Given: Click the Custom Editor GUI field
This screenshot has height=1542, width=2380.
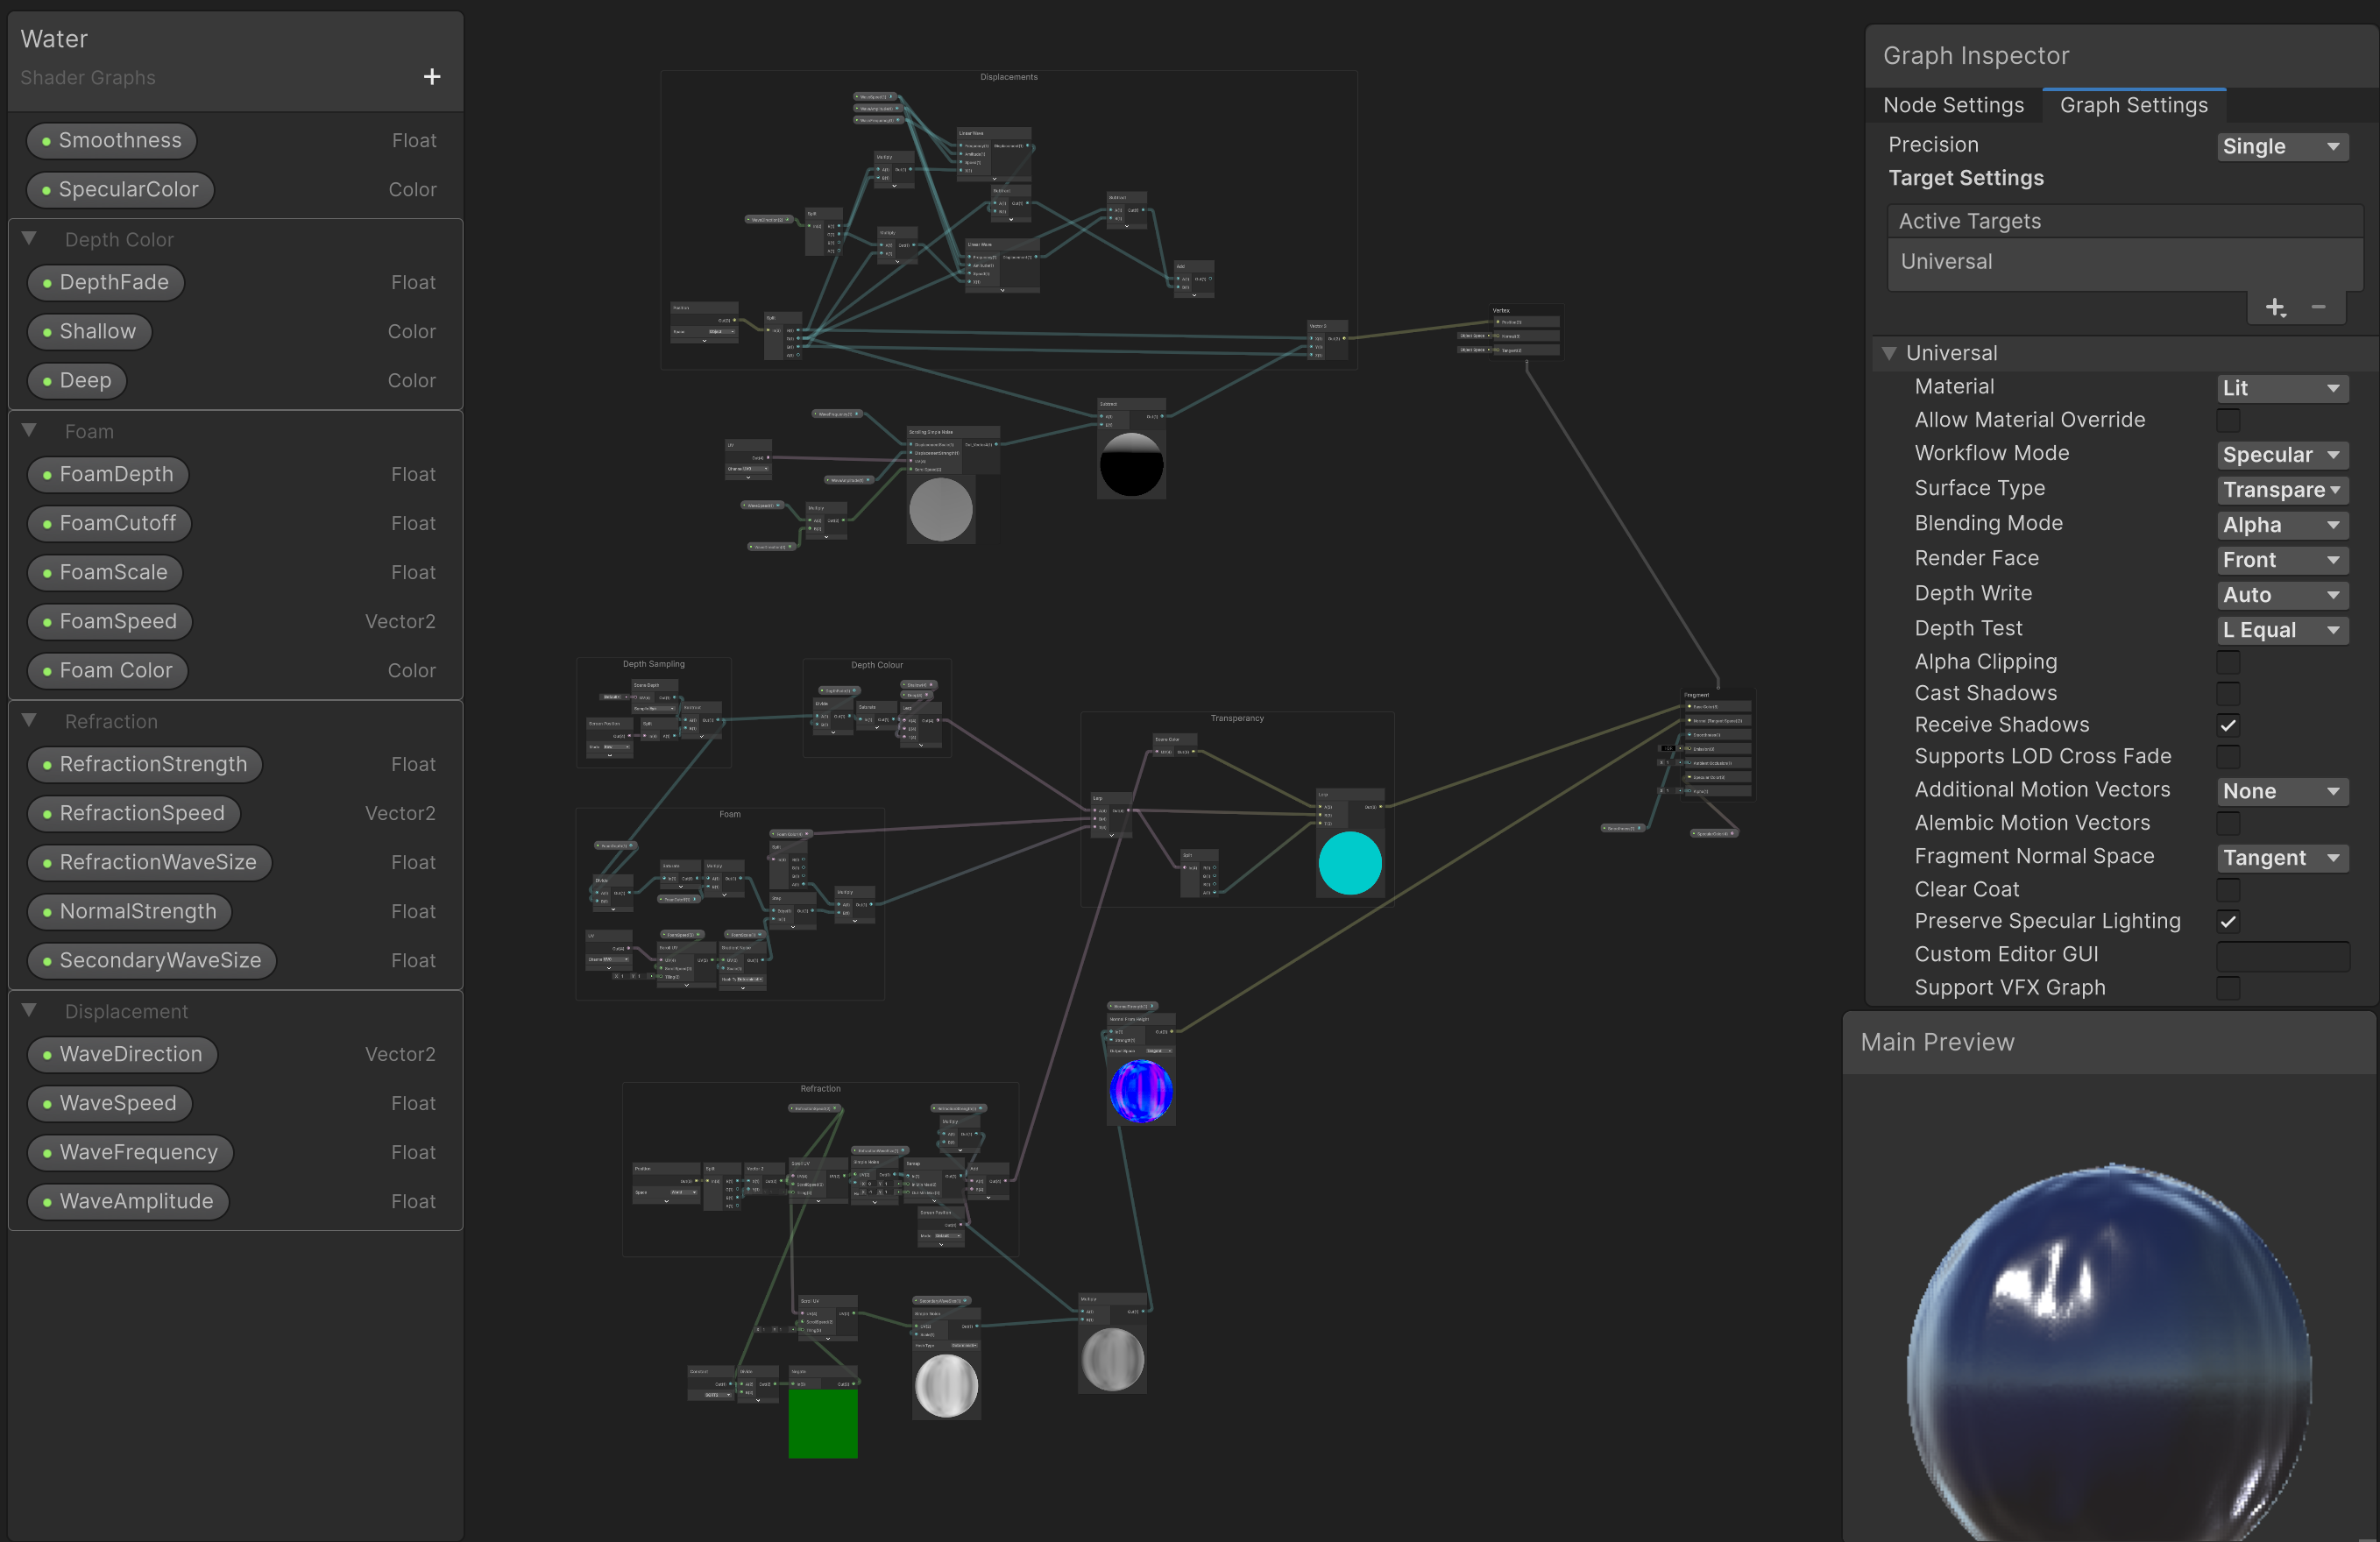Looking at the screenshot, I should point(2282,955).
